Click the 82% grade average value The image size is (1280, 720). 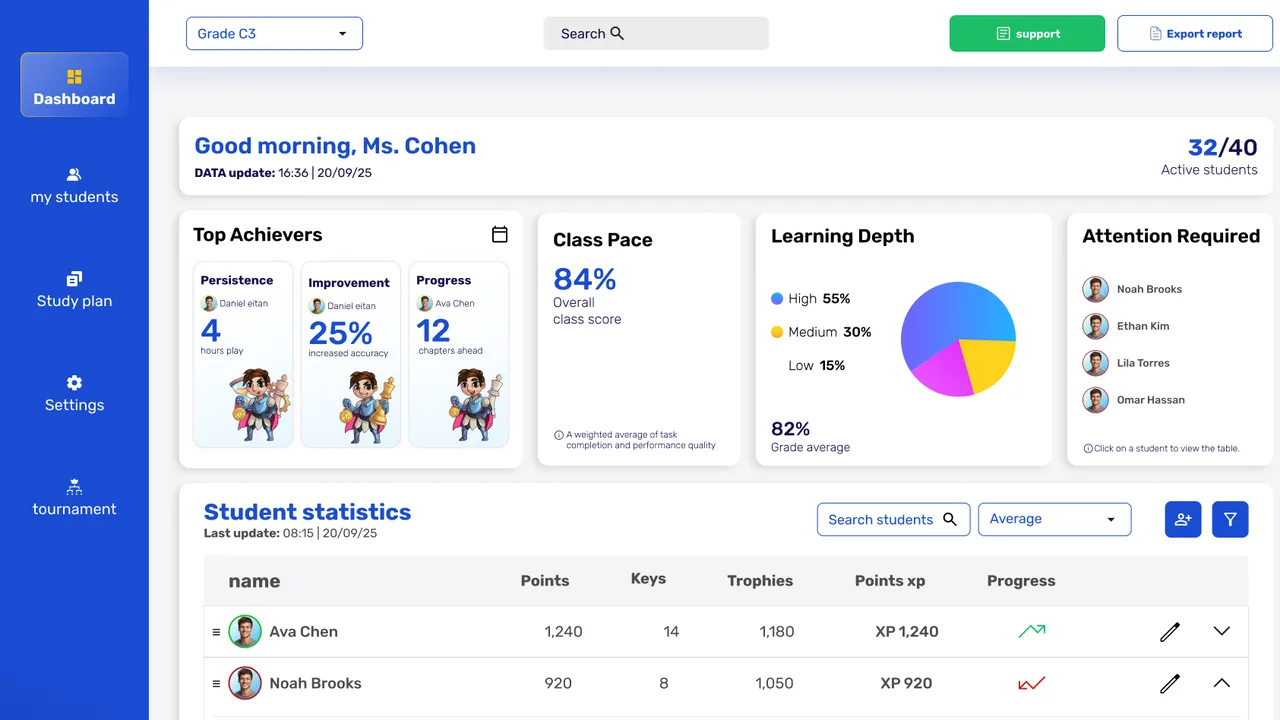[790, 429]
